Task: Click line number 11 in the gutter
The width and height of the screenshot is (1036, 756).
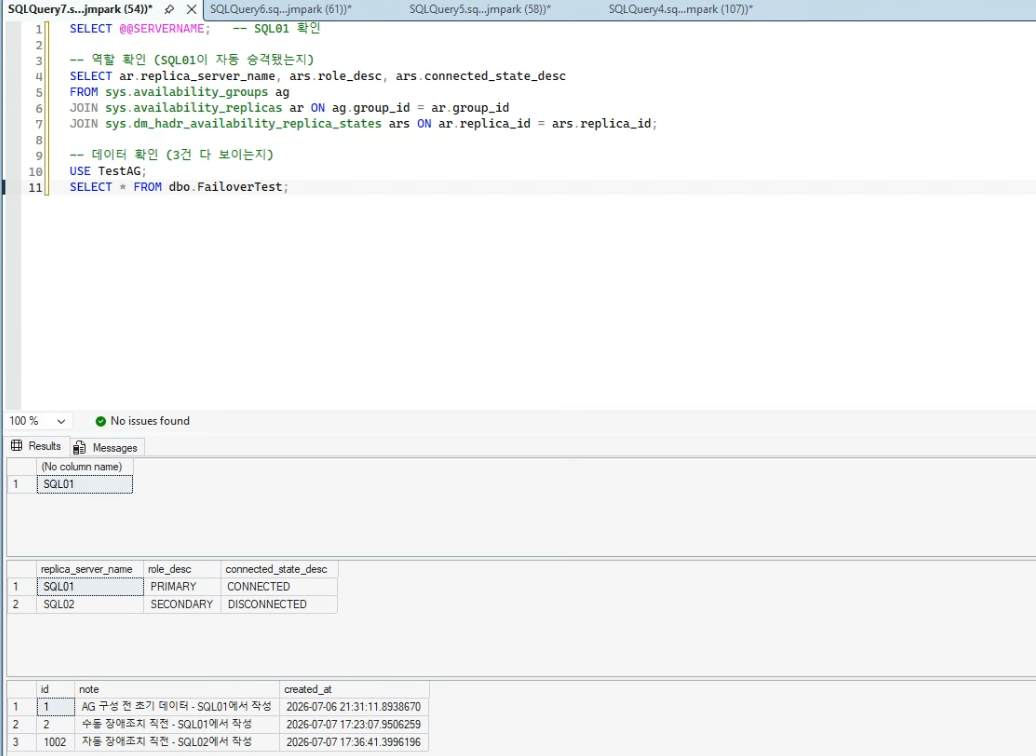Action: (x=35, y=188)
